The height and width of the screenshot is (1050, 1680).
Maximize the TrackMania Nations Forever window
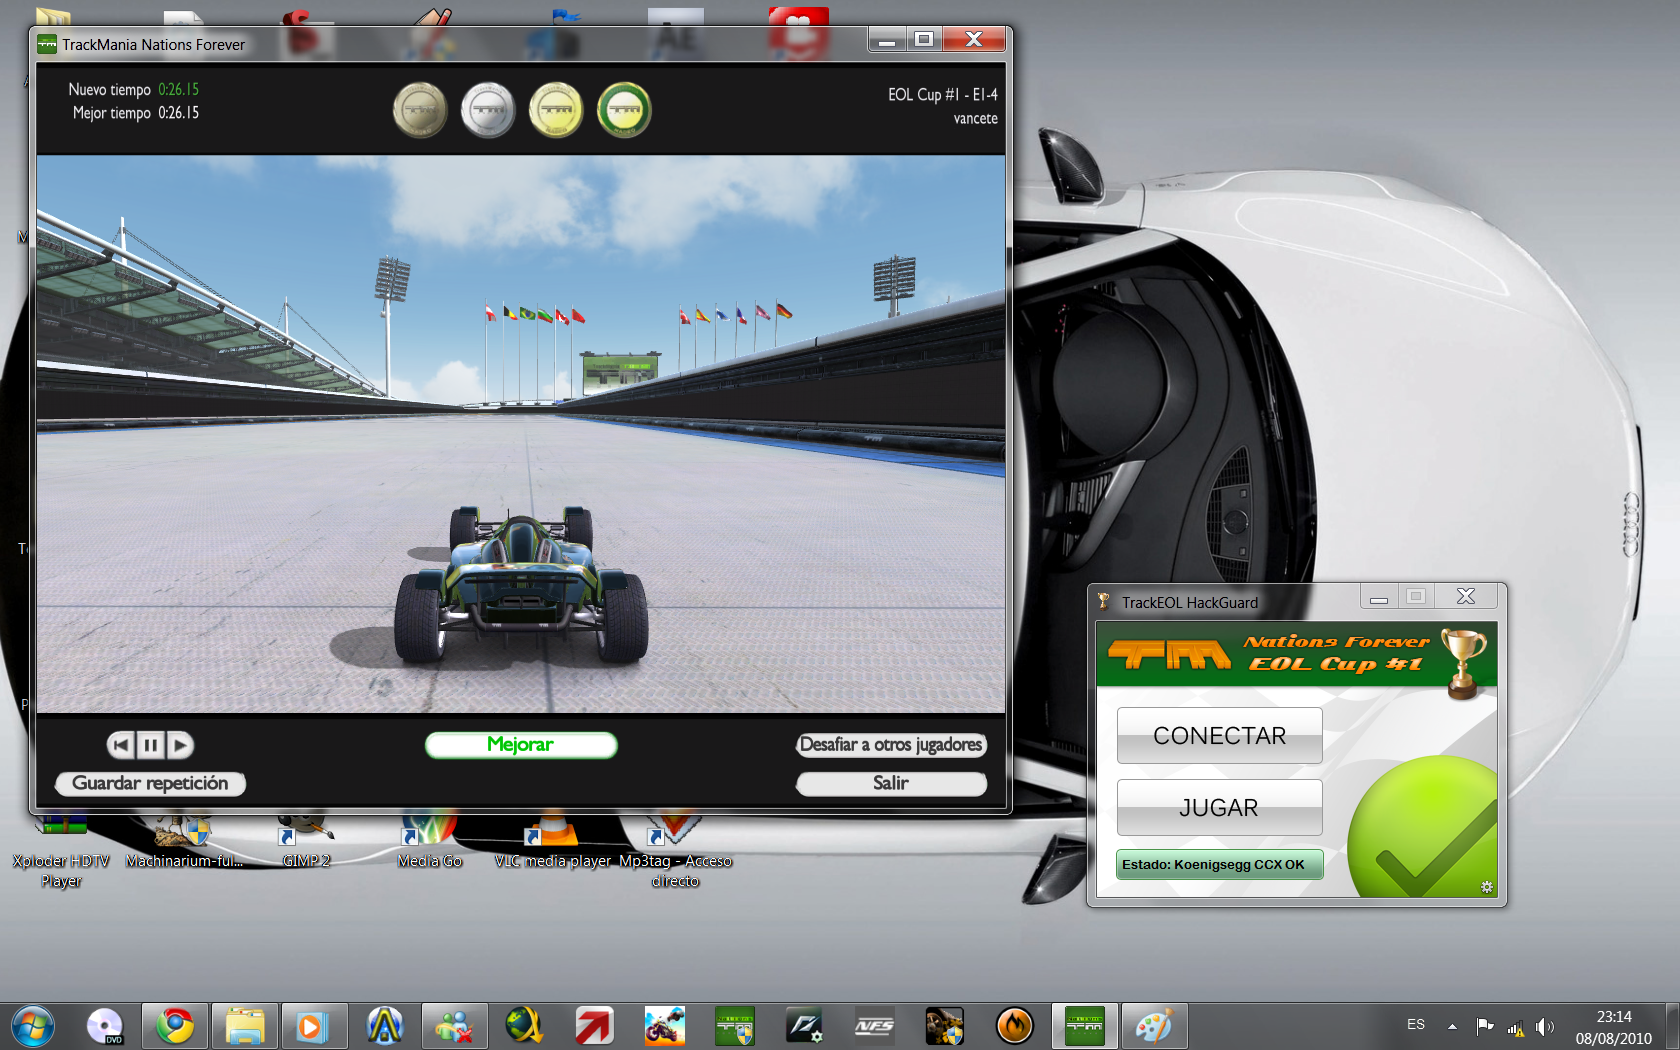[x=924, y=39]
